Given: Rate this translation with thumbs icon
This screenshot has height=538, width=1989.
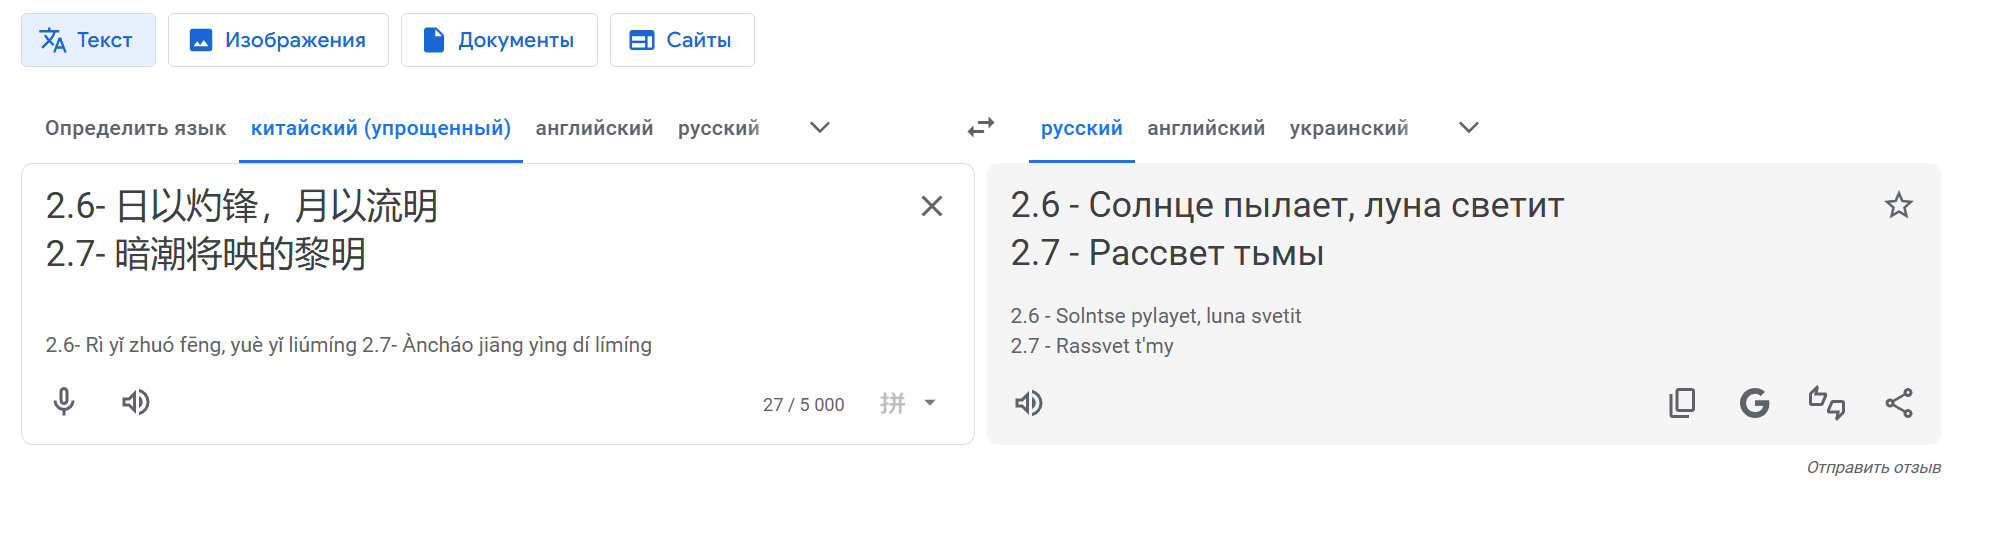Looking at the screenshot, I should [x=1826, y=403].
